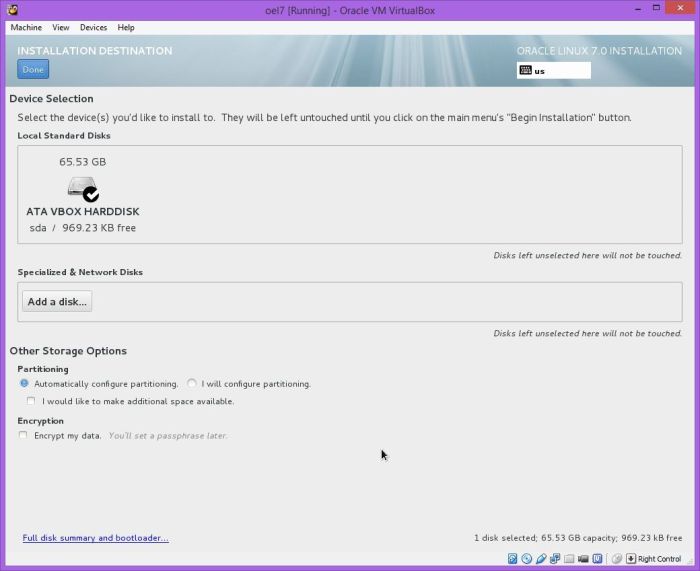Click the USB devices status icon

click(x=540, y=559)
